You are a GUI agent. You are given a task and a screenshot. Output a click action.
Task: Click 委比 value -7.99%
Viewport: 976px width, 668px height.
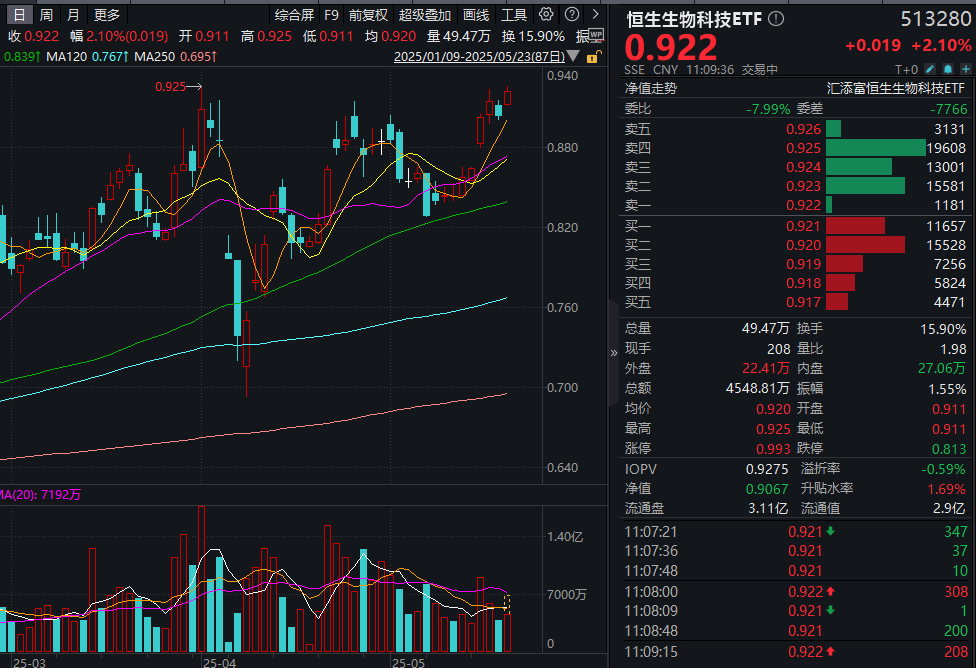(x=767, y=109)
